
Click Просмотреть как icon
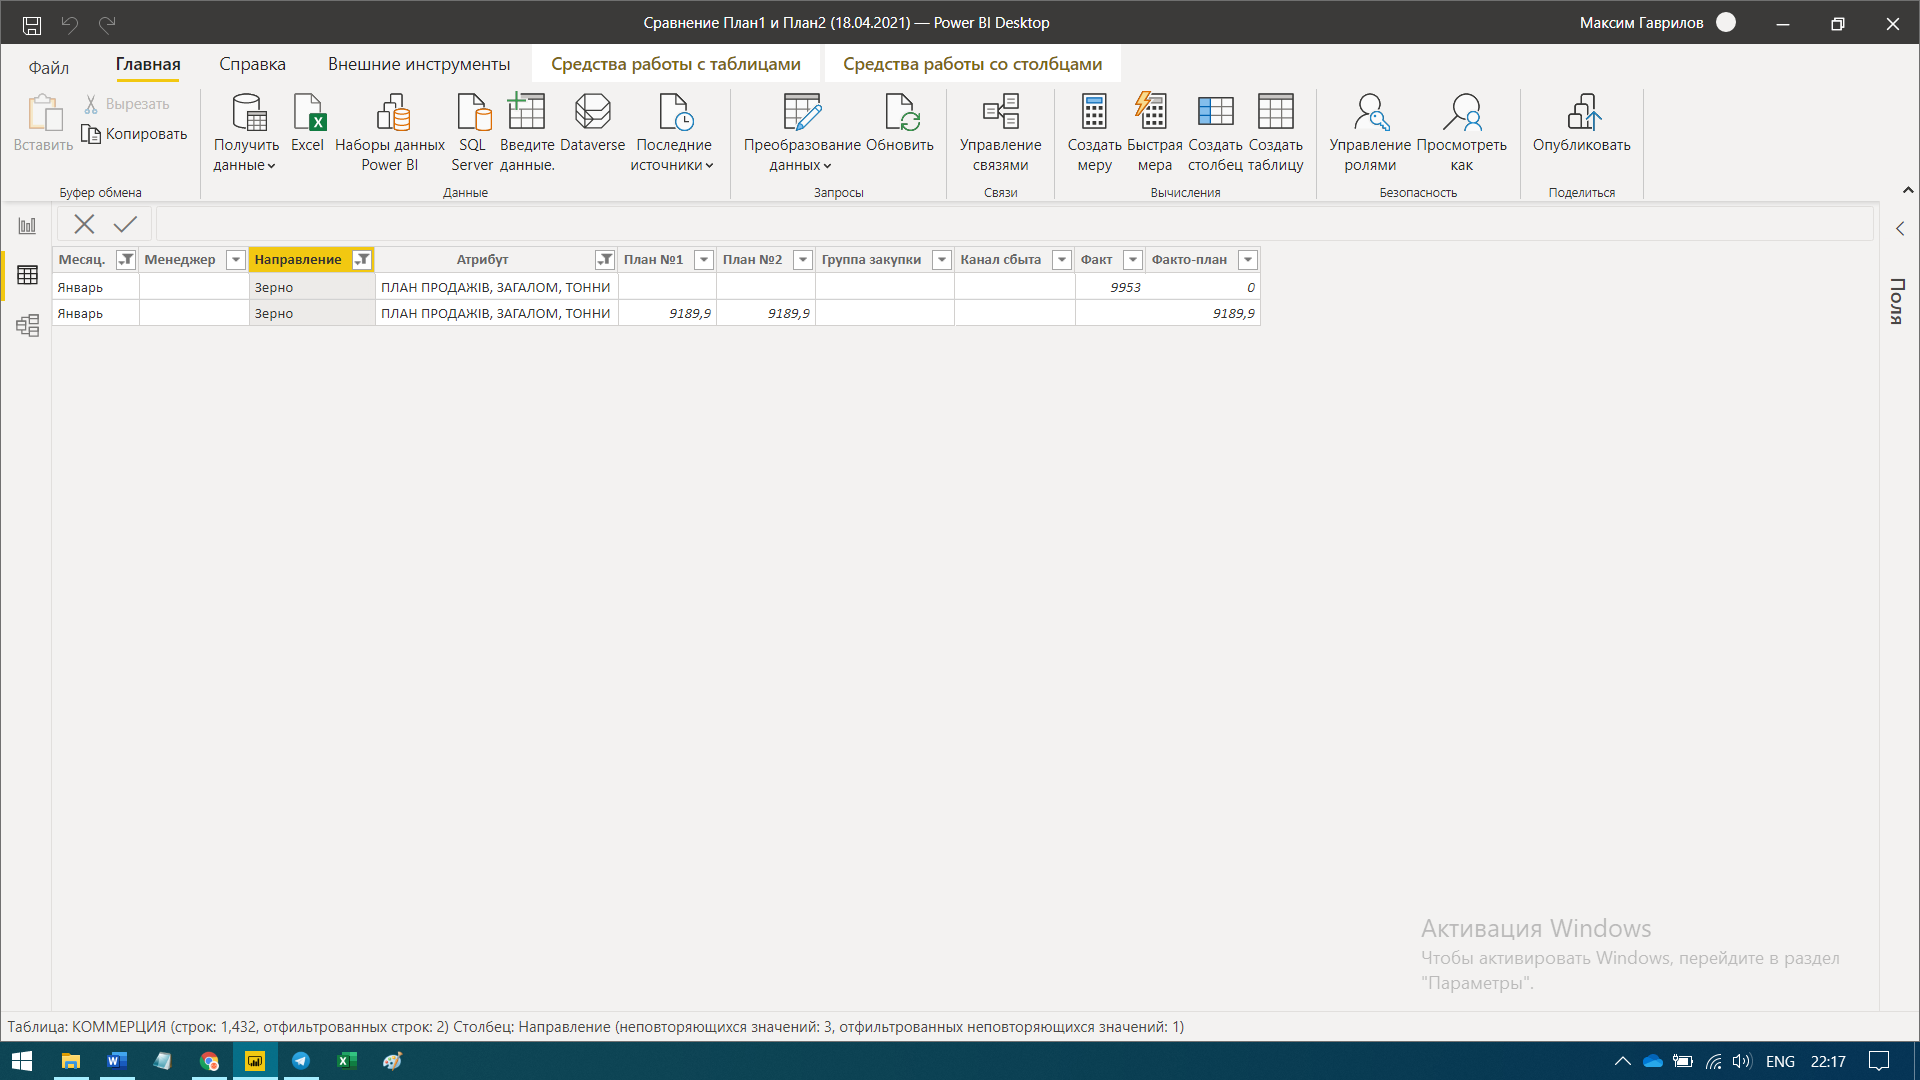tap(1462, 112)
